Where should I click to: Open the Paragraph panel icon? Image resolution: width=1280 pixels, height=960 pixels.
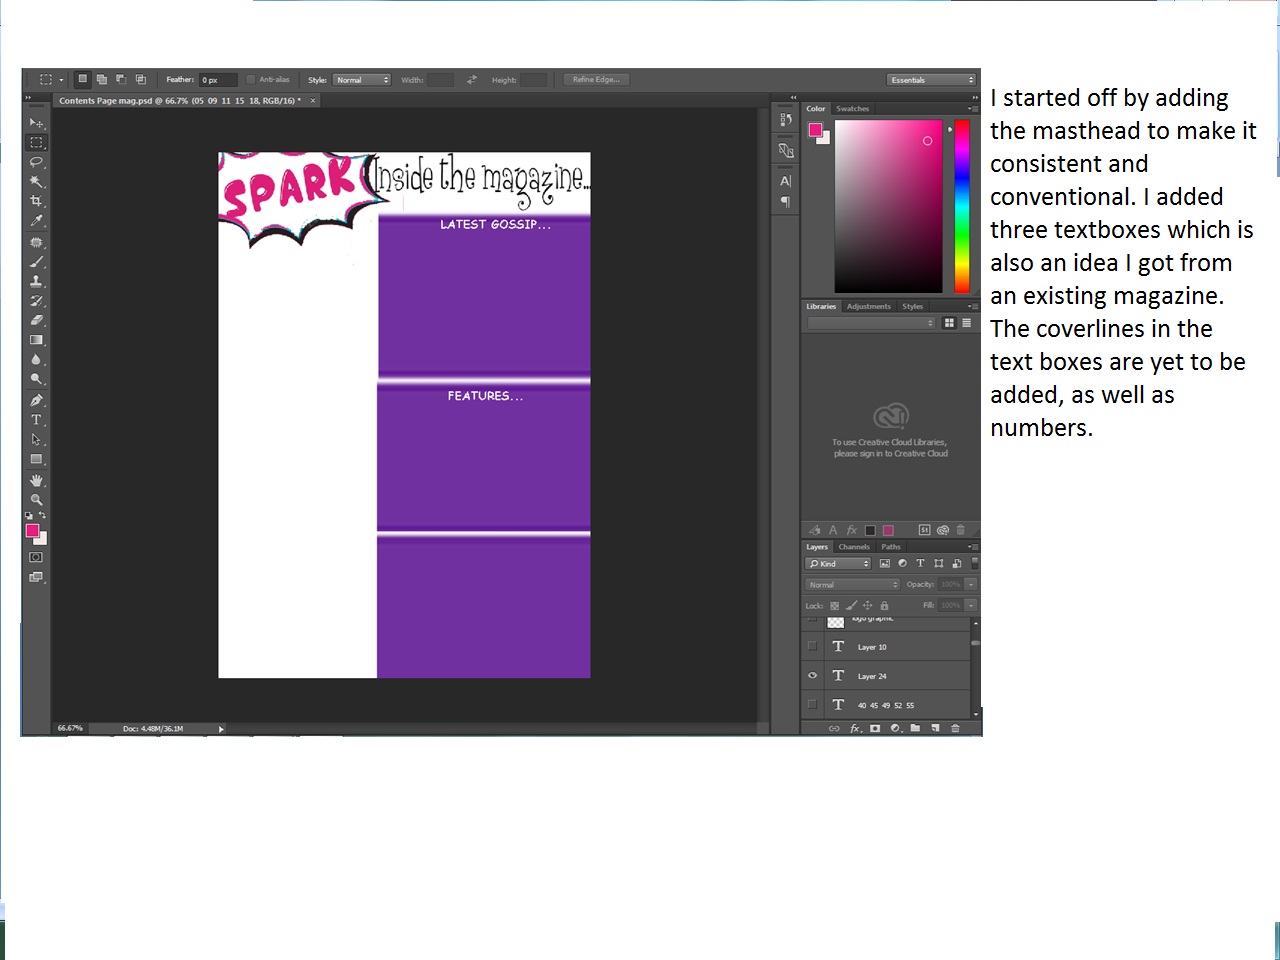pyautogui.click(x=786, y=202)
